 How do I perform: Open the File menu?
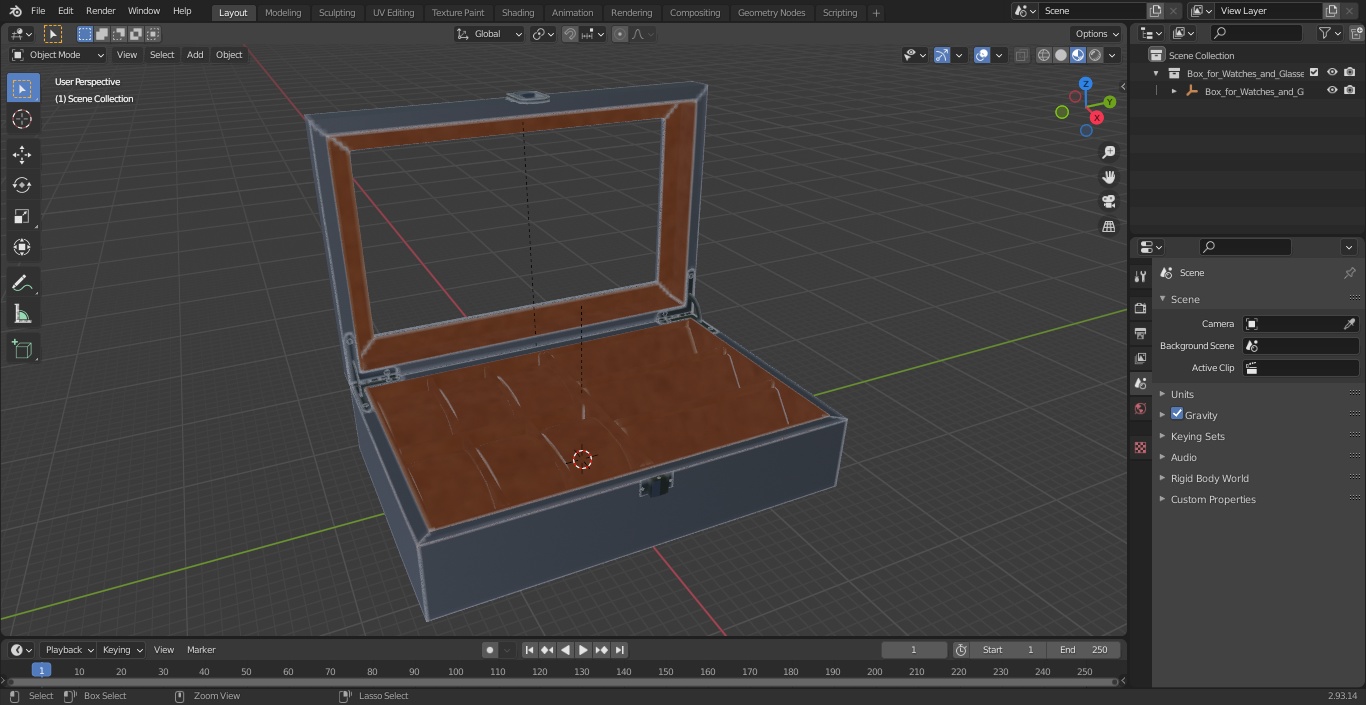click(38, 11)
